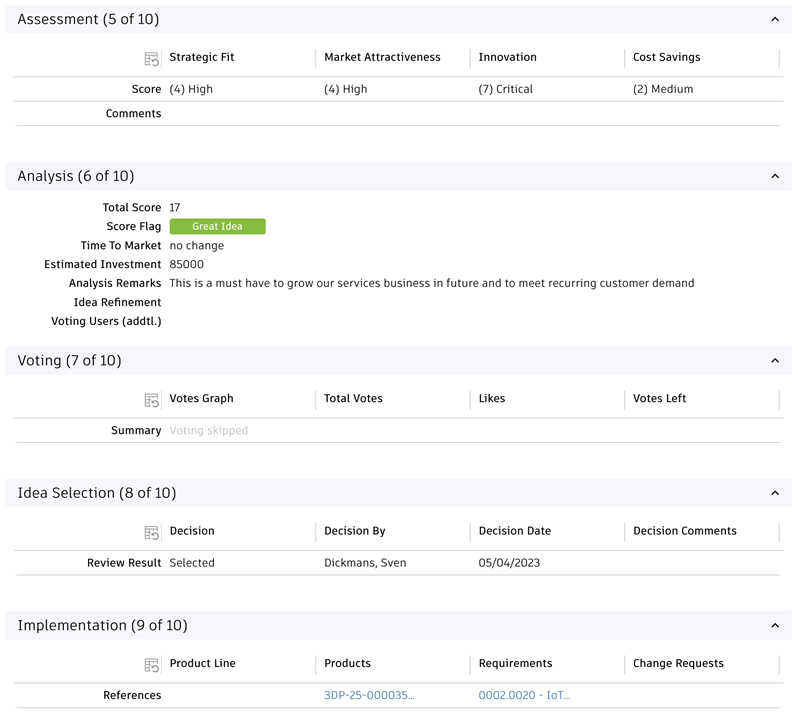Click the Comments field in Assessment
Viewport: 798px width, 717px height.
tap(470, 114)
